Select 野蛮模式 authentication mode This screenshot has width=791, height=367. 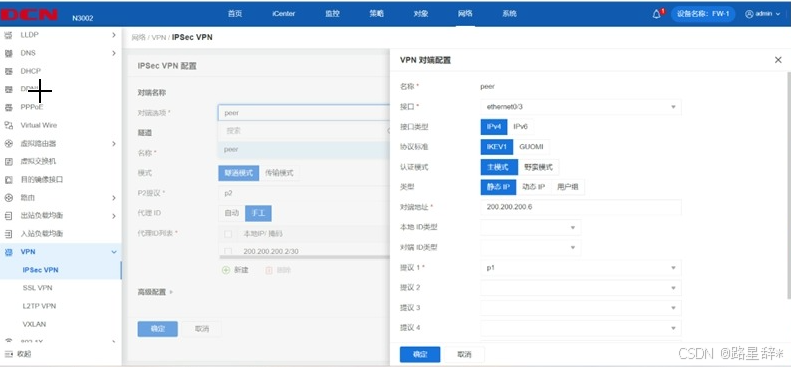(x=538, y=167)
